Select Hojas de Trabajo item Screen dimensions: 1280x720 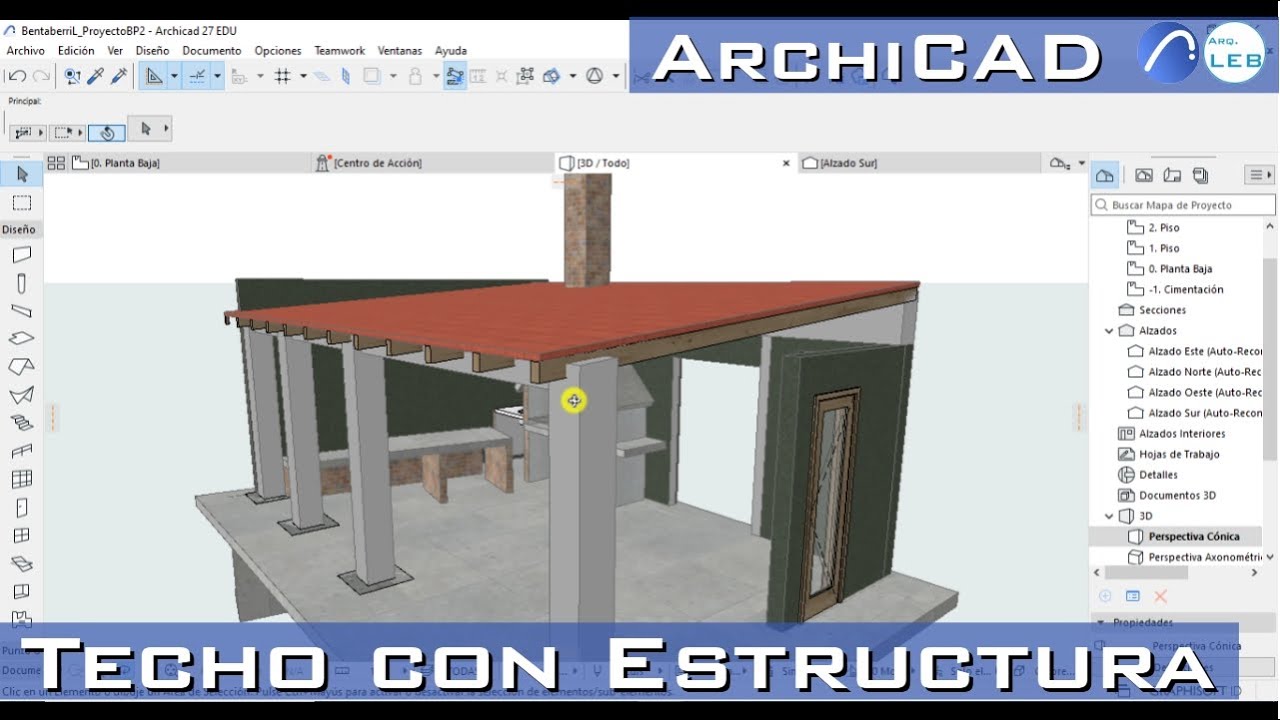[x=1179, y=454]
